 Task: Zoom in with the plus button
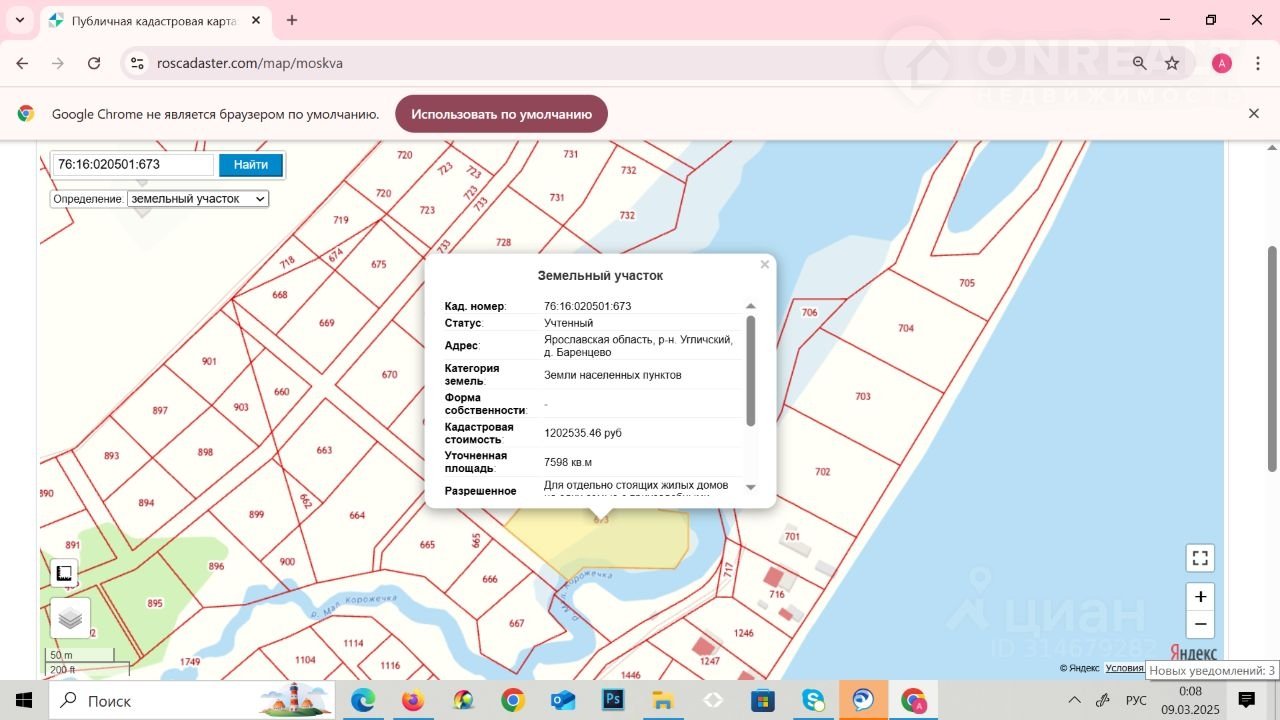click(1200, 597)
